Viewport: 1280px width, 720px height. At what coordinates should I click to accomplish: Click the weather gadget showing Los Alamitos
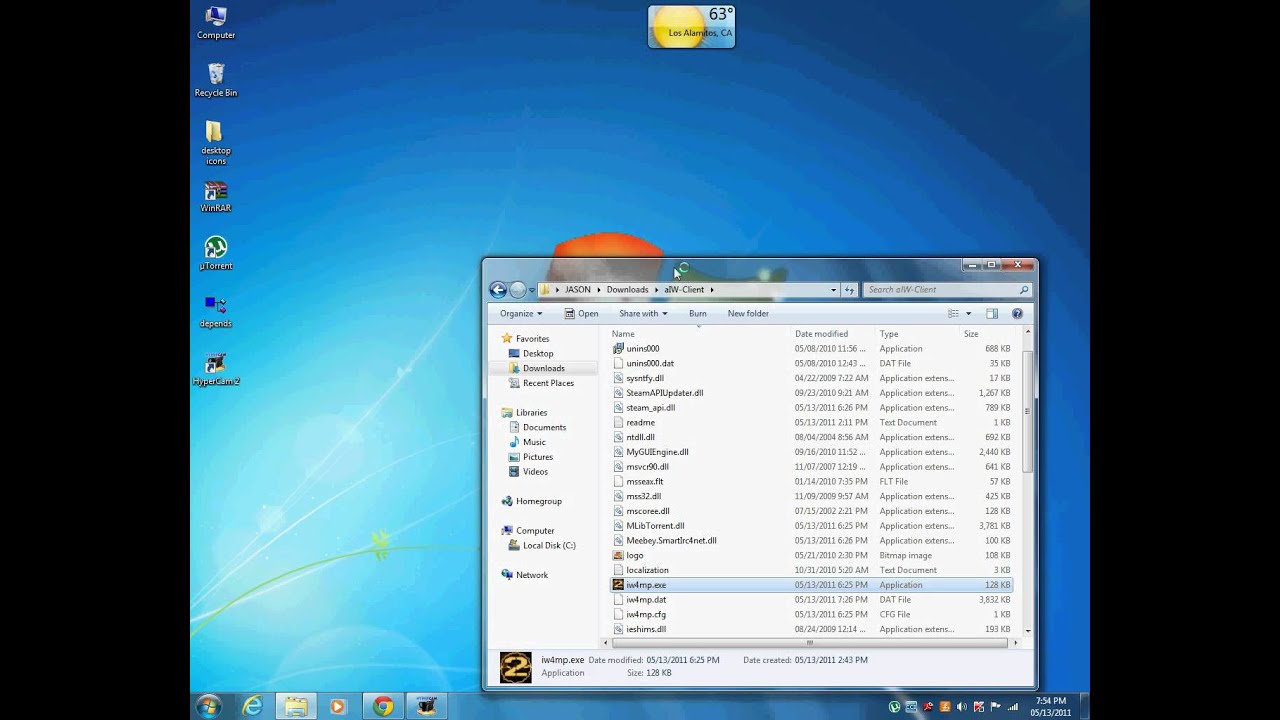point(691,27)
